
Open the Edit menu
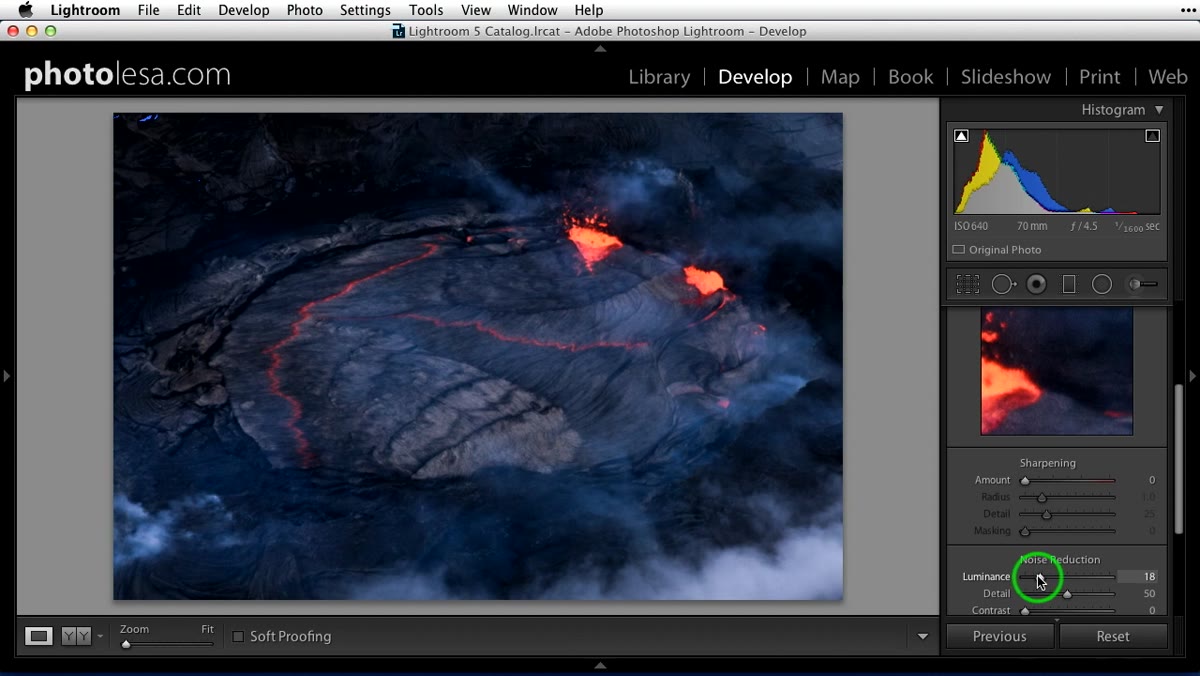[x=189, y=10]
